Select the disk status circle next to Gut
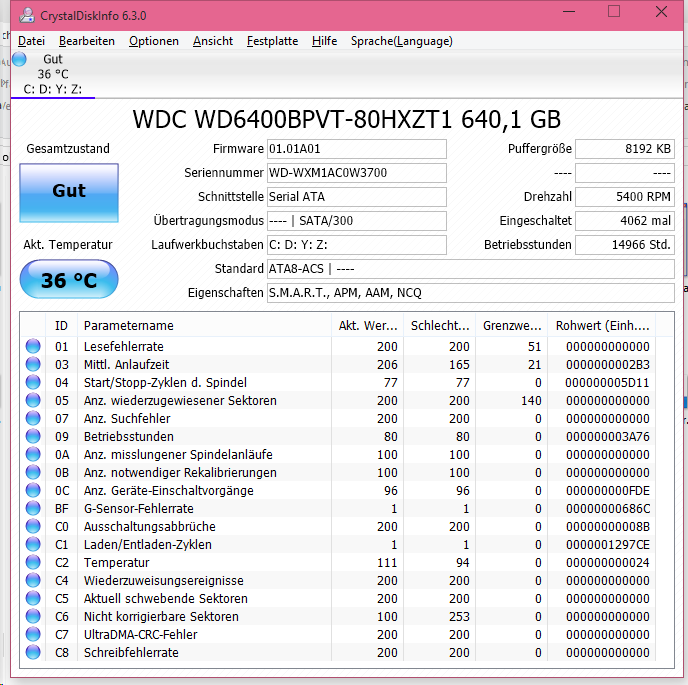The image size is (688, 685). (19, 59)
